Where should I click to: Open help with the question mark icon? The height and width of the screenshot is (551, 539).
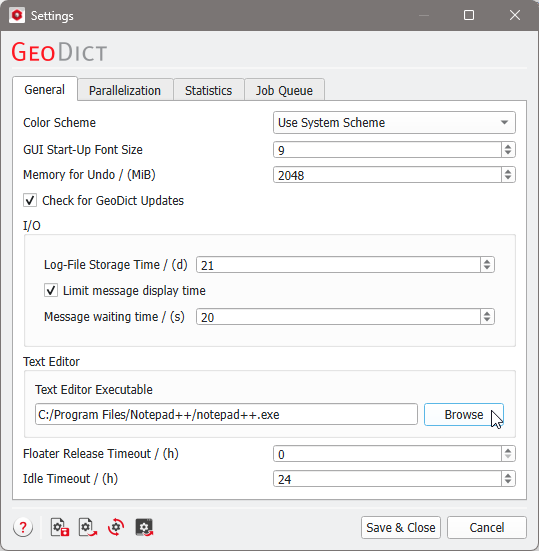click(x=23, y=527)
